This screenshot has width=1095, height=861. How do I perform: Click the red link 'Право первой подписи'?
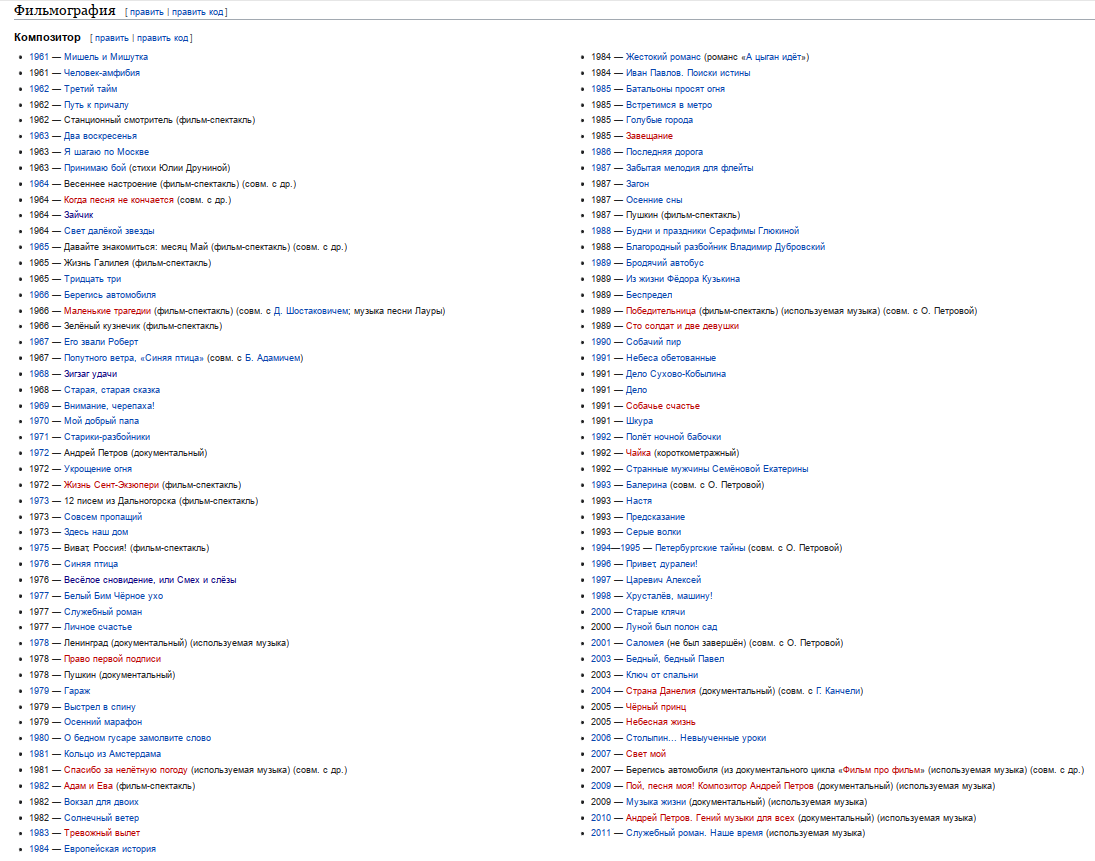pos(112,658)
